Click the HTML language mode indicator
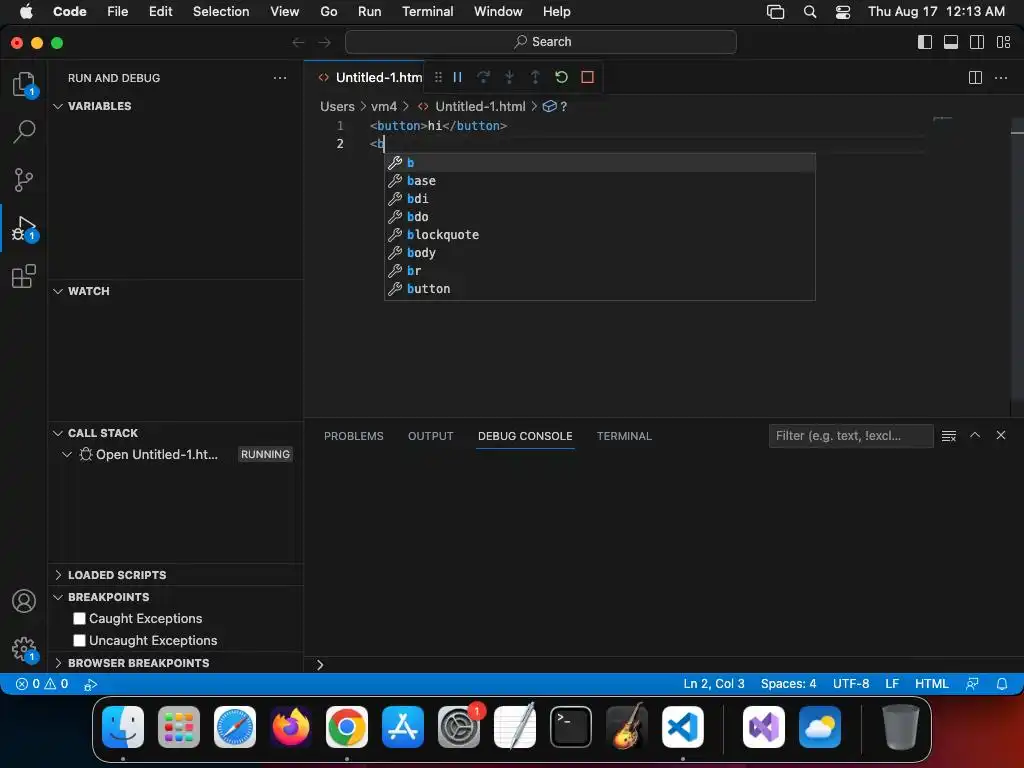1024x768 pixels. click(x=931, y=684)
